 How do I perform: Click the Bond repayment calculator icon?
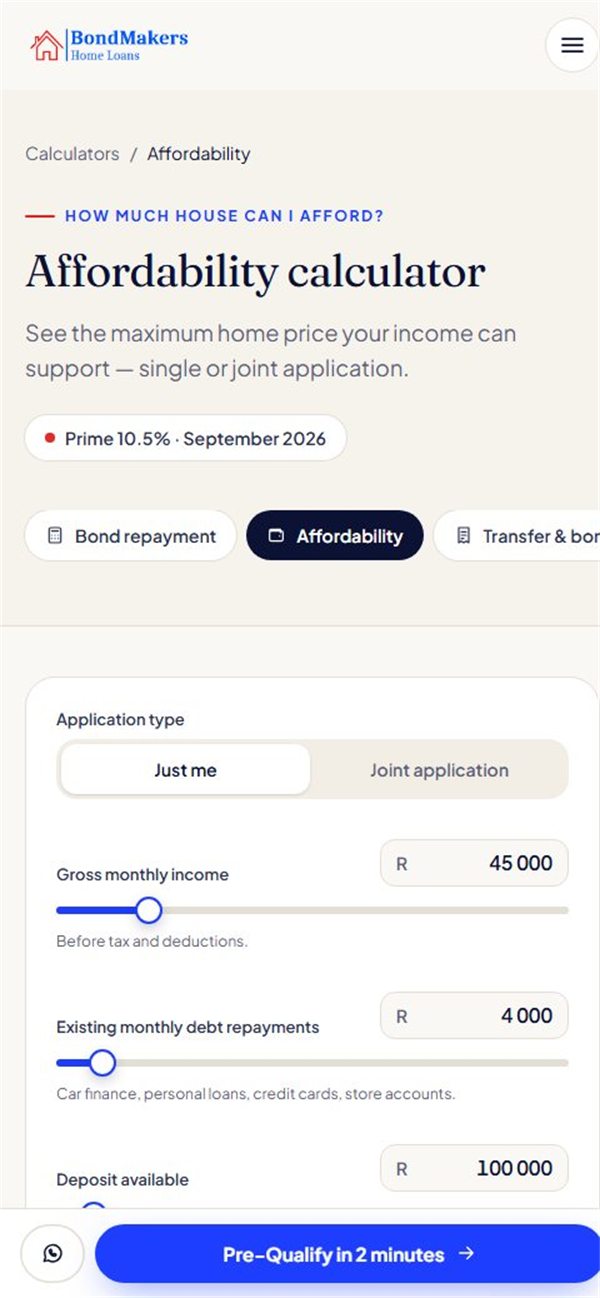pyautogui.click(x=56, y=536)
